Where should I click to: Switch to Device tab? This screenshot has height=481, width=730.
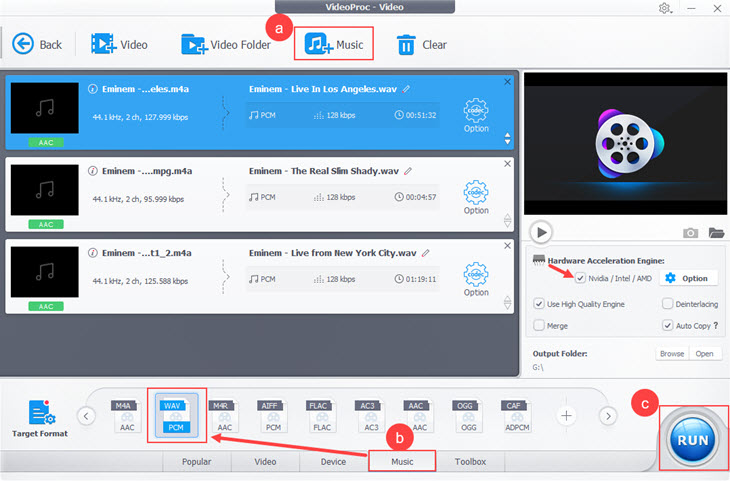tap(333, 461)
